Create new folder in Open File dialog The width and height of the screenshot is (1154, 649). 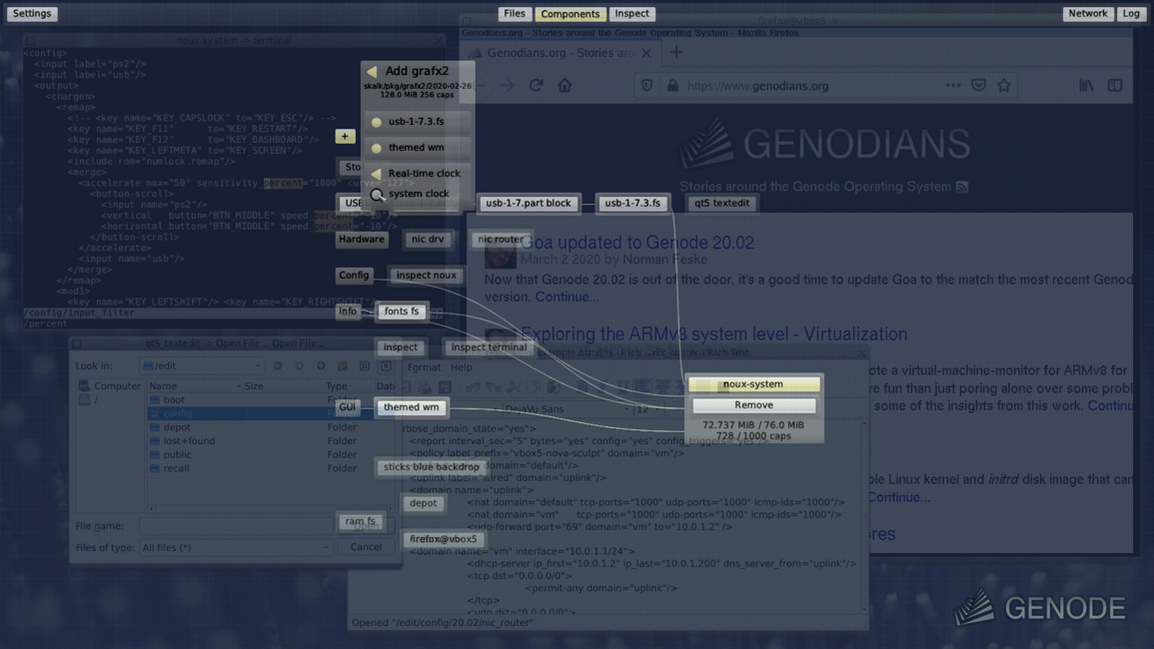click(x=342, y=366)
